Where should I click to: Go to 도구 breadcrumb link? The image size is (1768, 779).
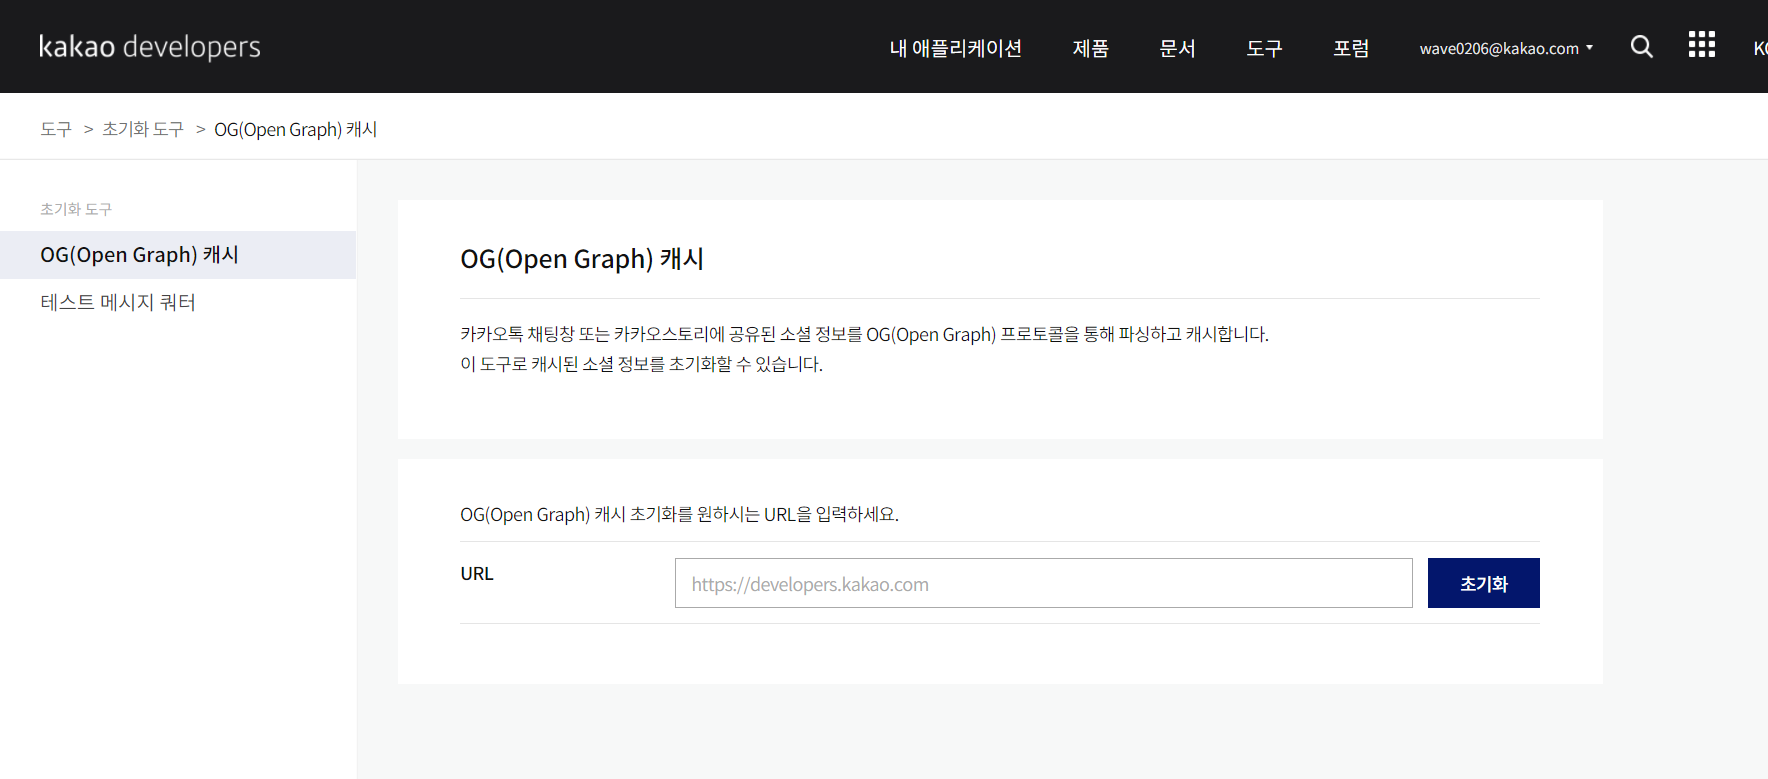click(56, 129)
